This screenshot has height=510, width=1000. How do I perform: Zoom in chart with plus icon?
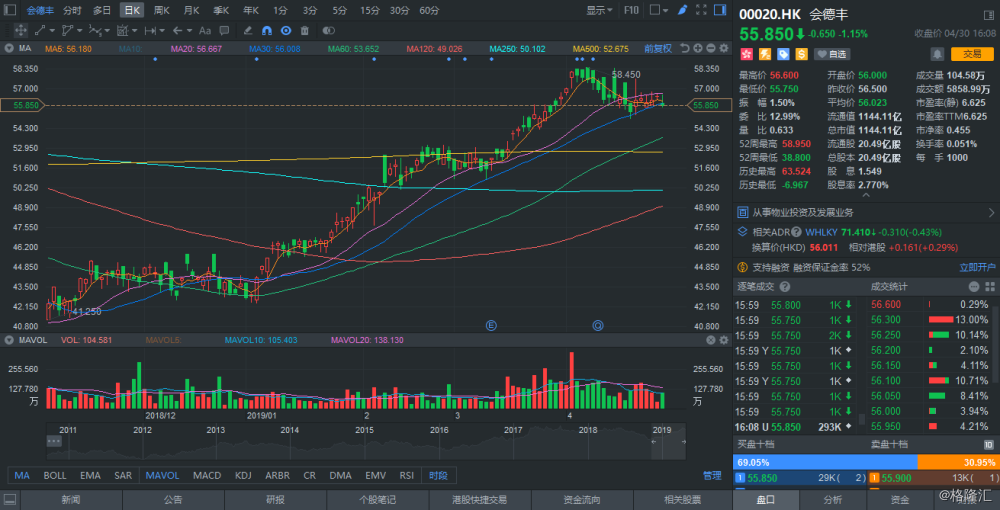coord(698,48)
